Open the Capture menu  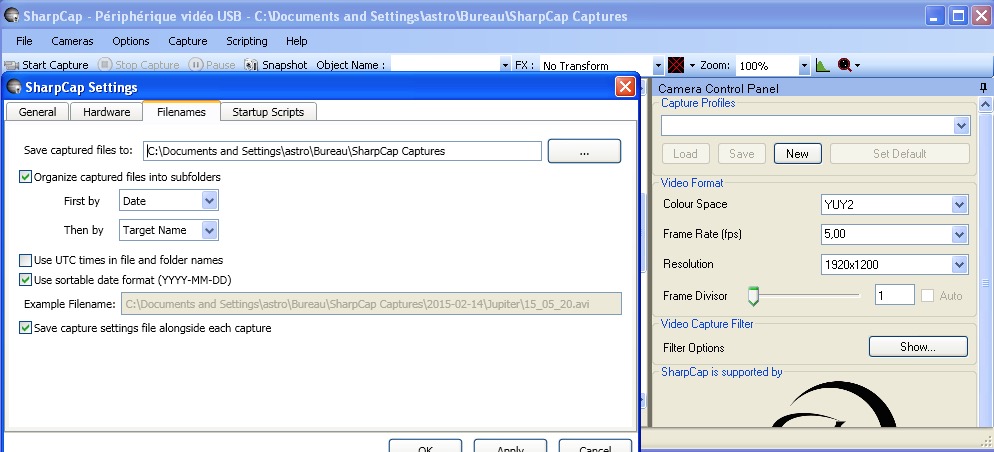188,41
